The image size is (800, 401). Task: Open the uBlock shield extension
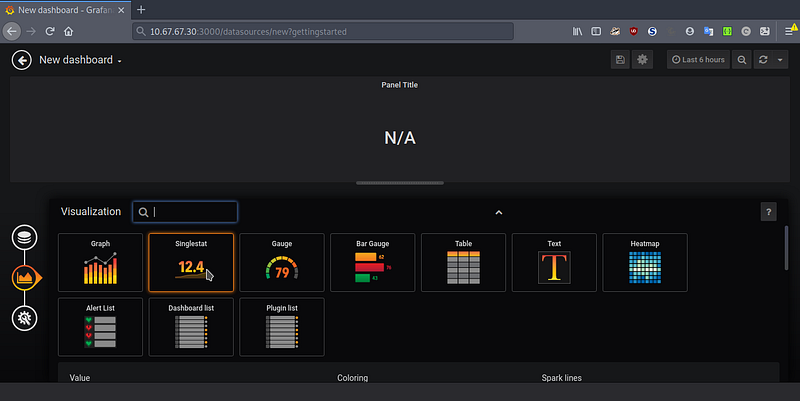[x=633, y=31]
